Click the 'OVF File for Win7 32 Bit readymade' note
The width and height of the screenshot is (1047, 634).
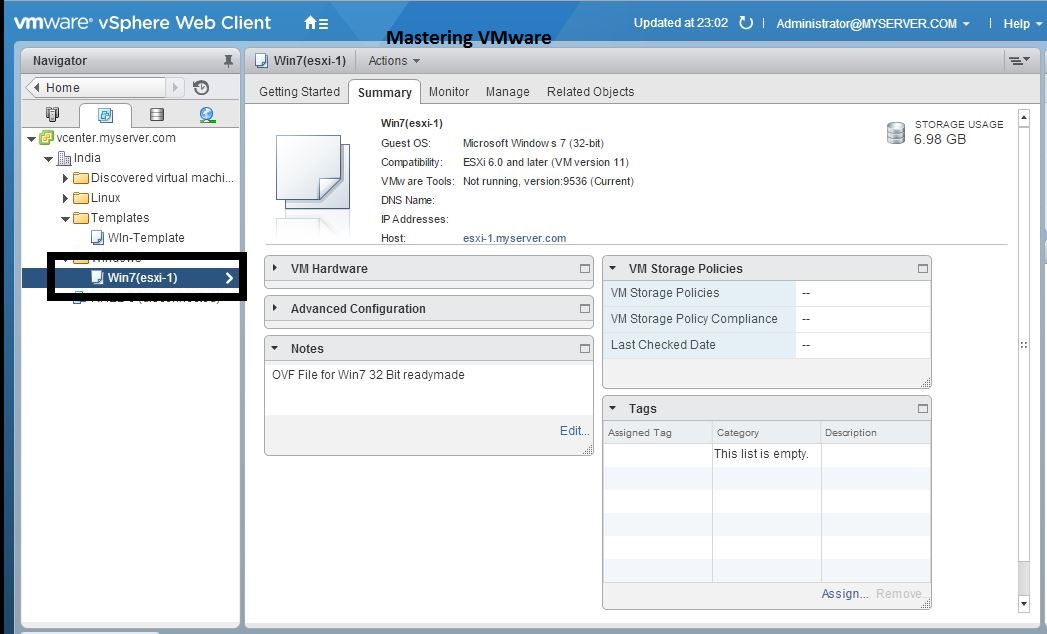point(368,375)
